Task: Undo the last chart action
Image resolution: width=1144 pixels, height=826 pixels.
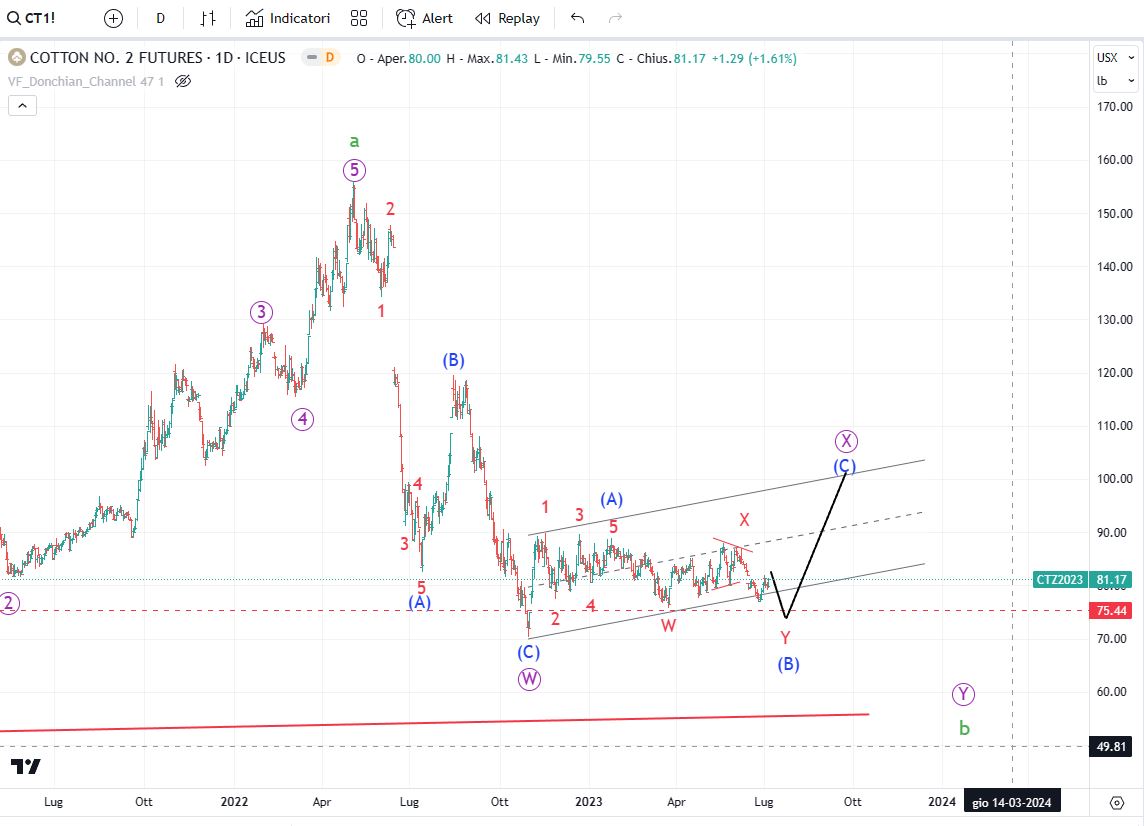Action: pyautogui.click(x=577, y=18)
